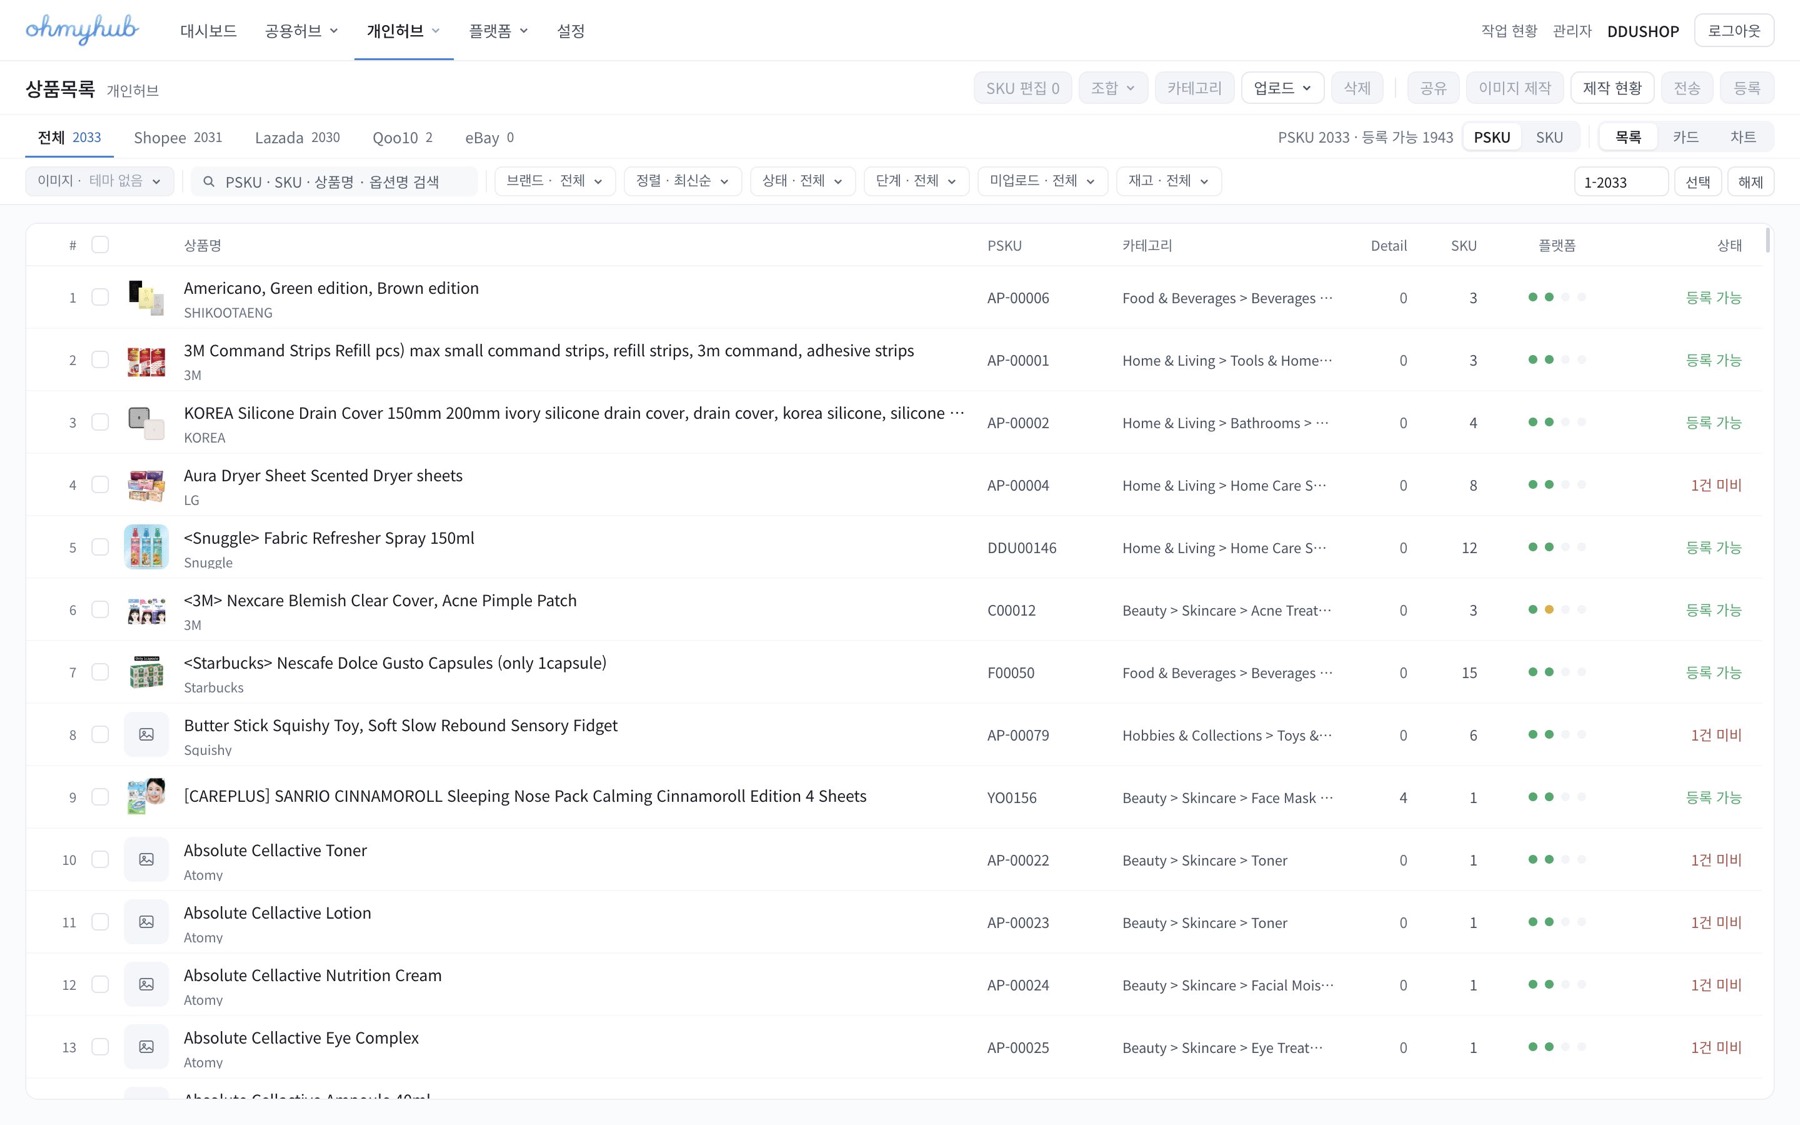Open the 3M Command Strips thumbnail
Screen dimensions: 1800x1125
pos(146,360)
